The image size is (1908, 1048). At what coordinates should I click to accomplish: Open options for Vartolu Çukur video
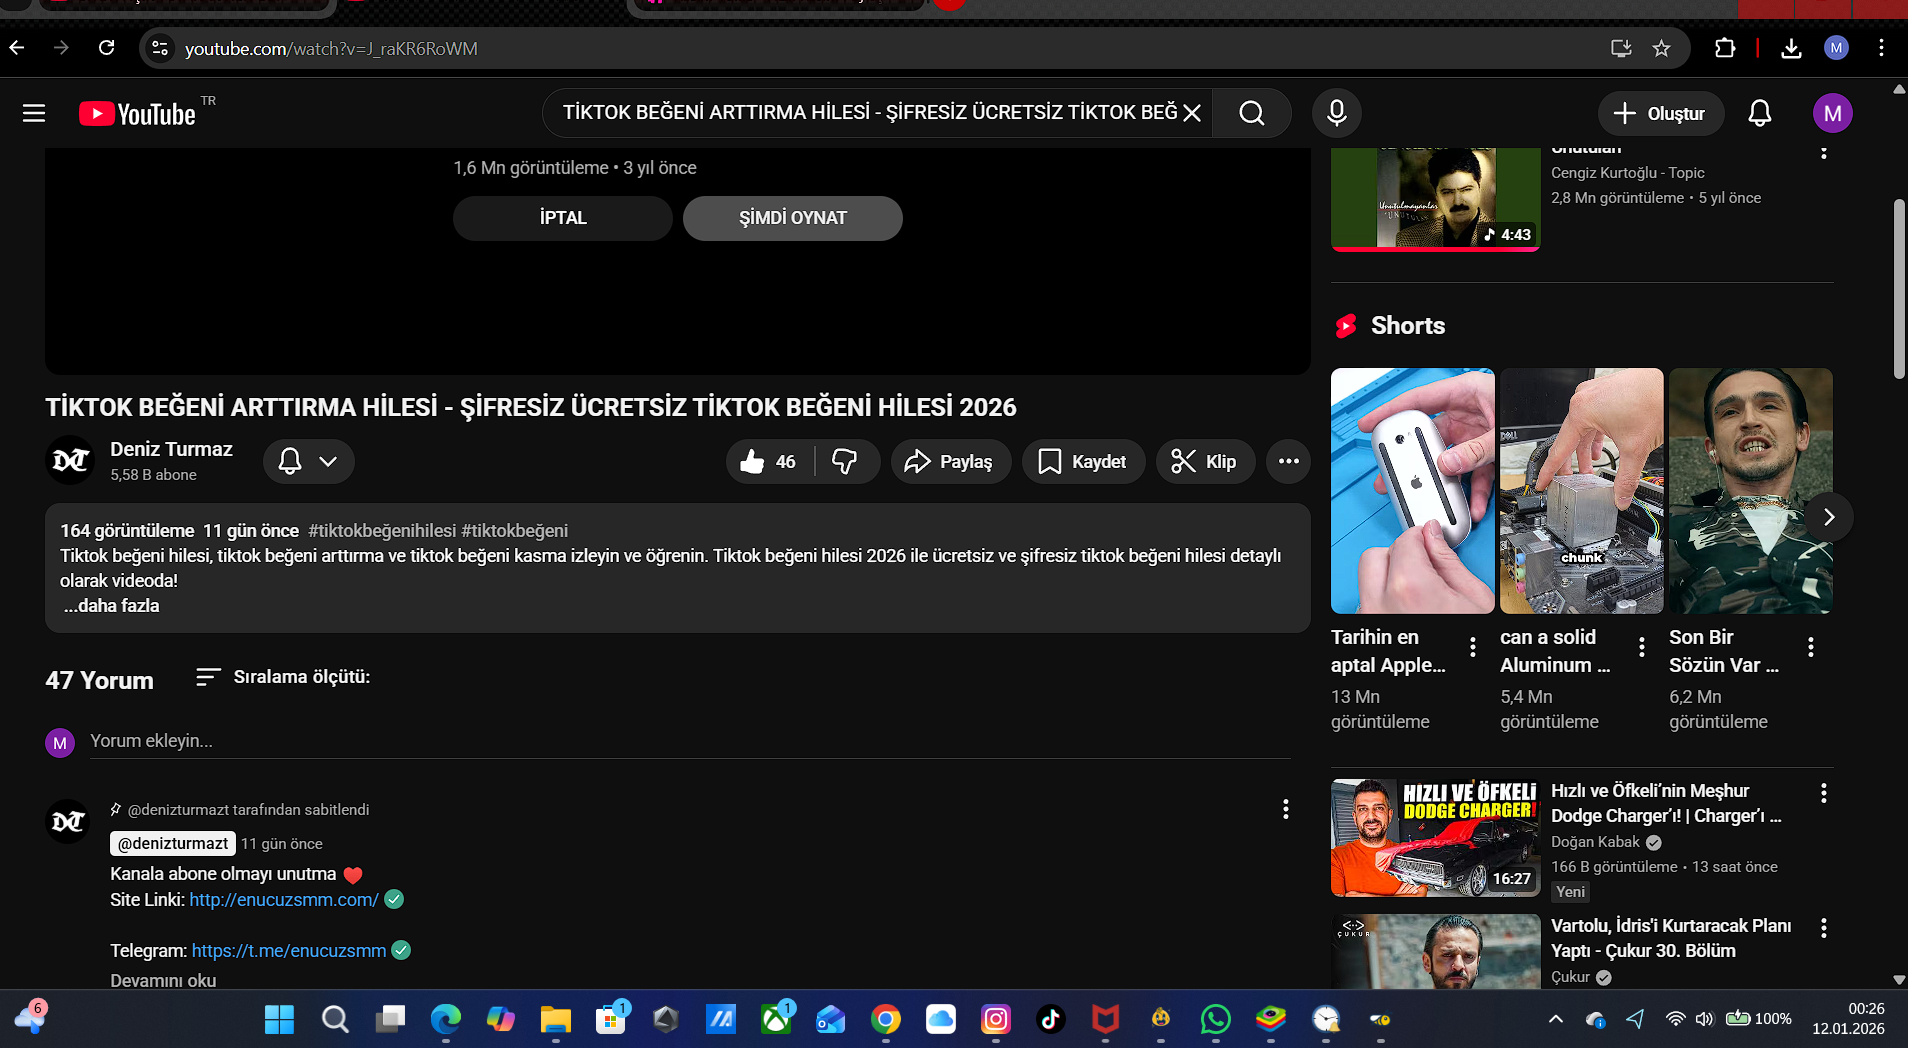1824,928
